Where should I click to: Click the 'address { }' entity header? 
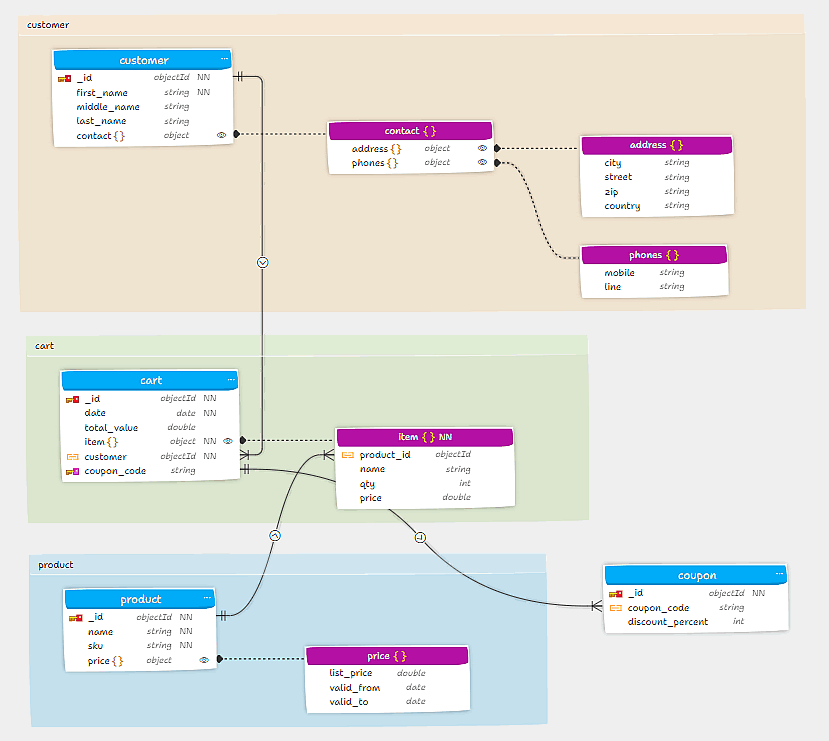pos(656,145)
